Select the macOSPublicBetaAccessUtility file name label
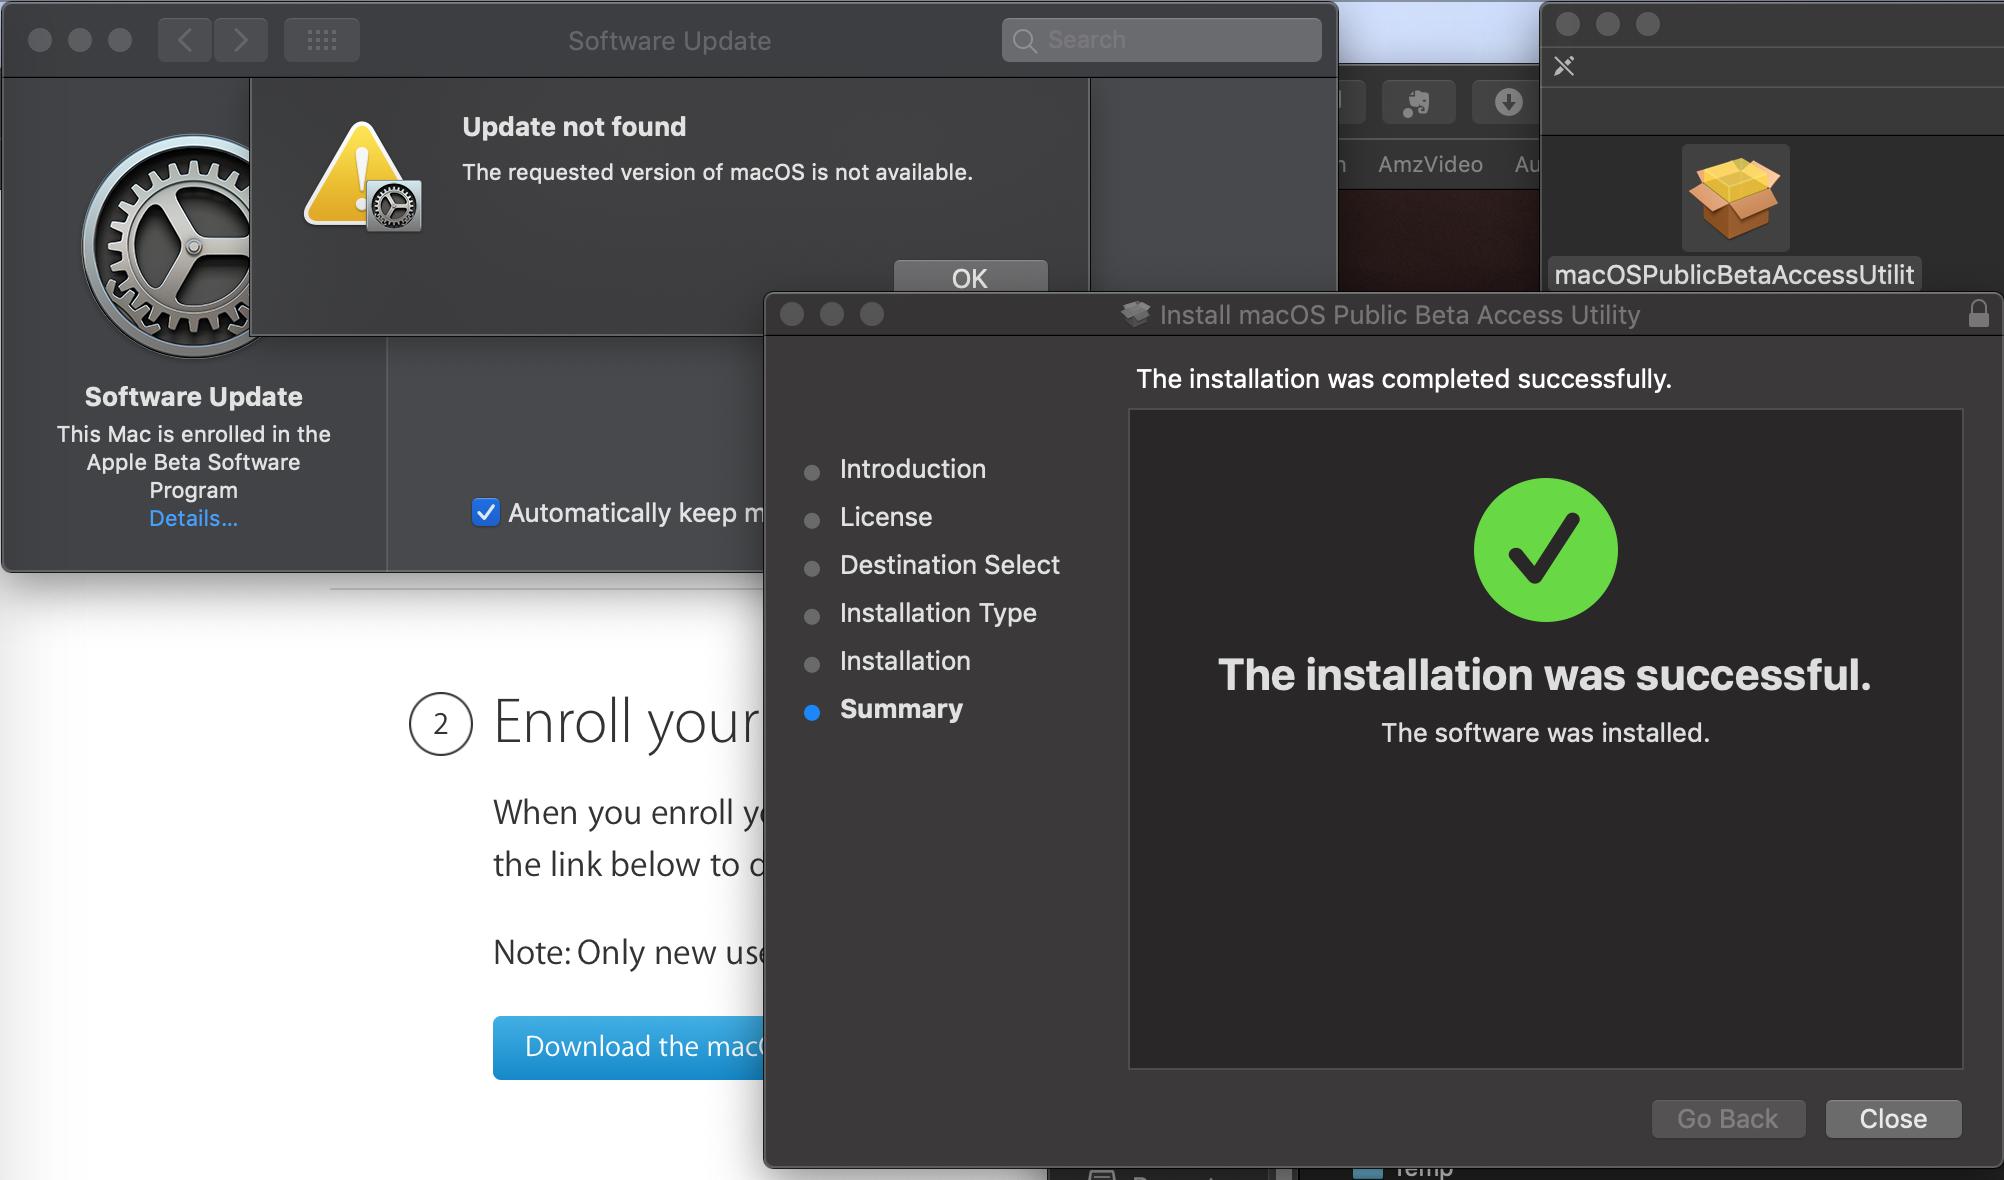2004x1180 pixels. tap(1734, 274)
